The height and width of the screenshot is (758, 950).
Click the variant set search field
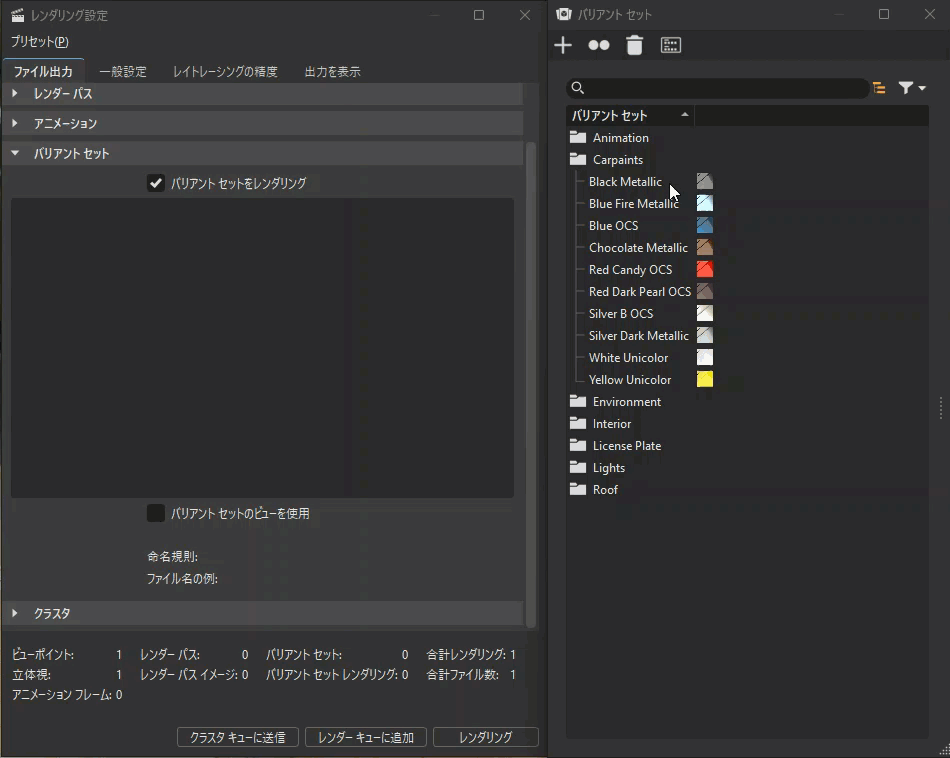click(718, 88)
